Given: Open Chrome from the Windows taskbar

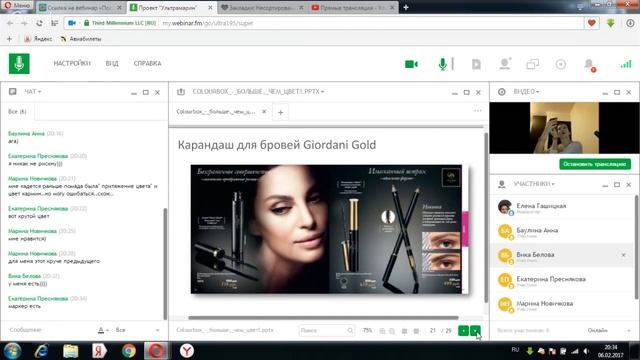Looking at the screenshot, I should 129,351.
